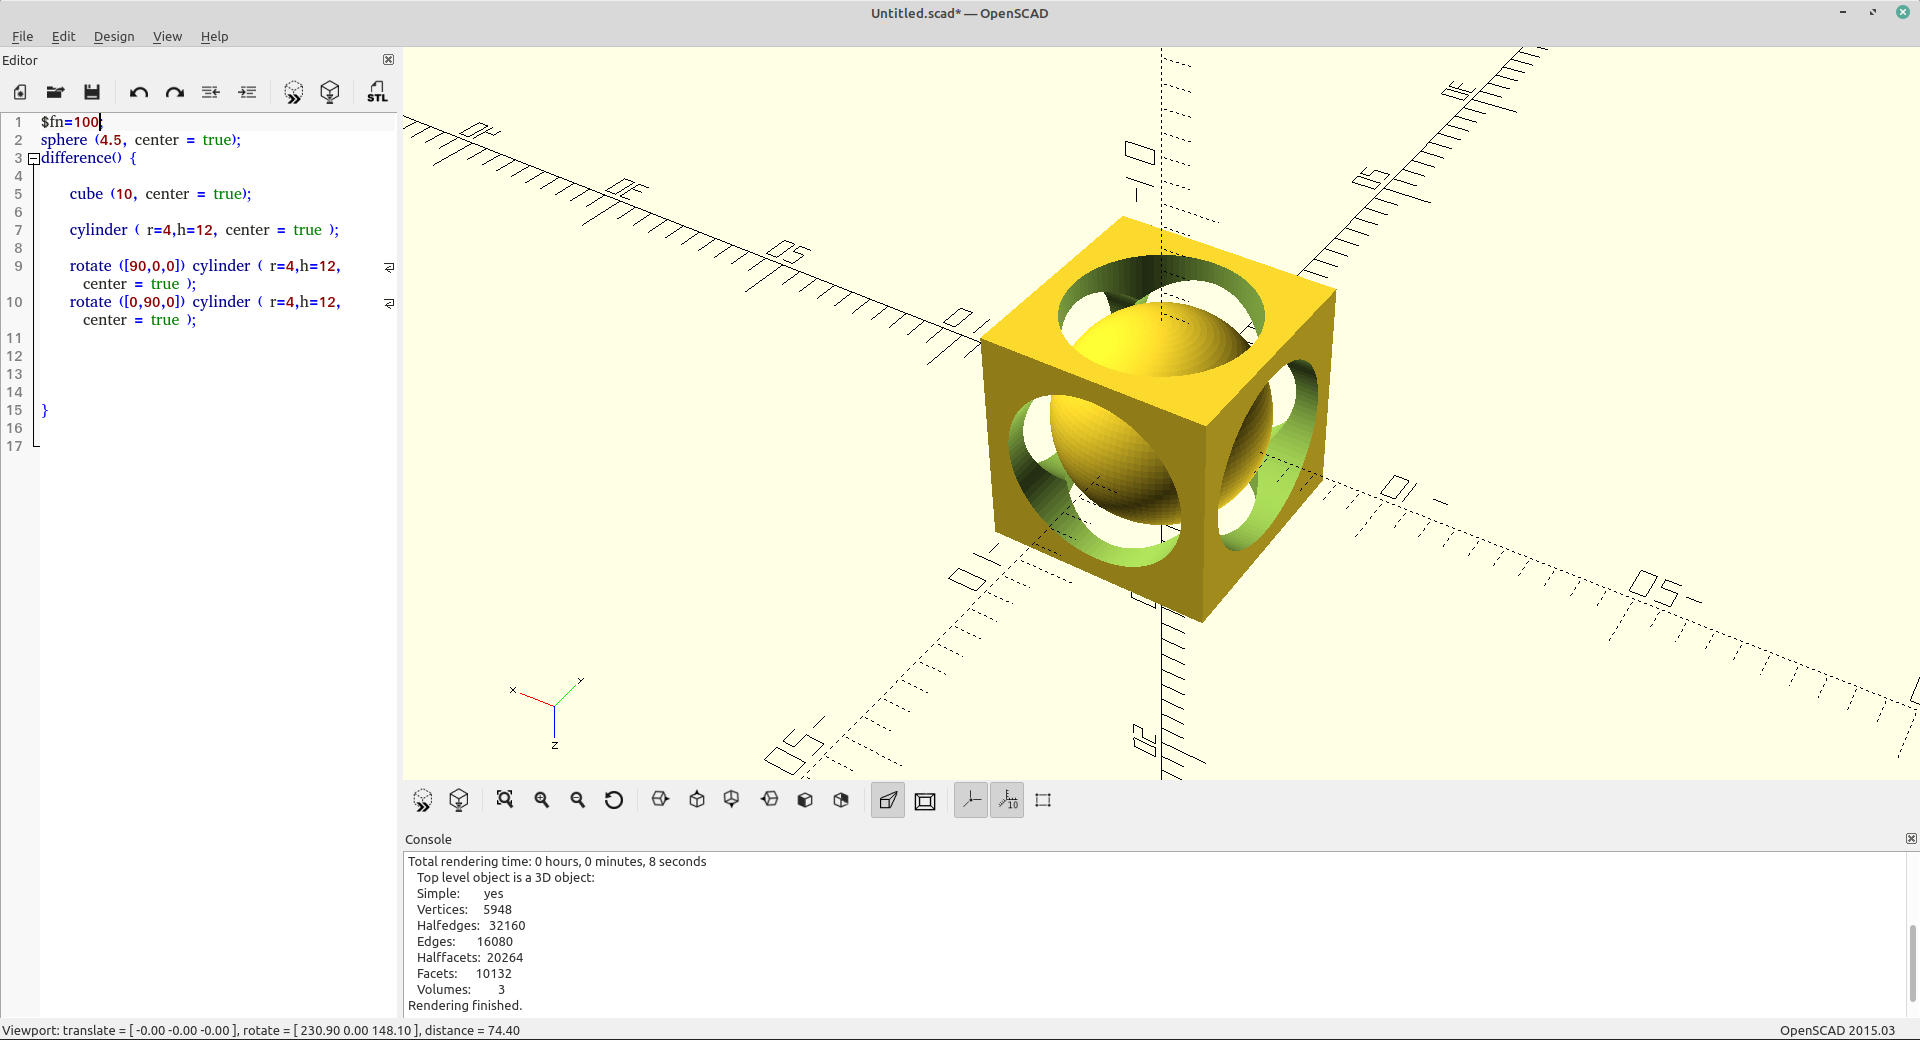Enable Perspective projection
The height and width of the screenshot is (1040, 1920).
(x=888, y=800)
